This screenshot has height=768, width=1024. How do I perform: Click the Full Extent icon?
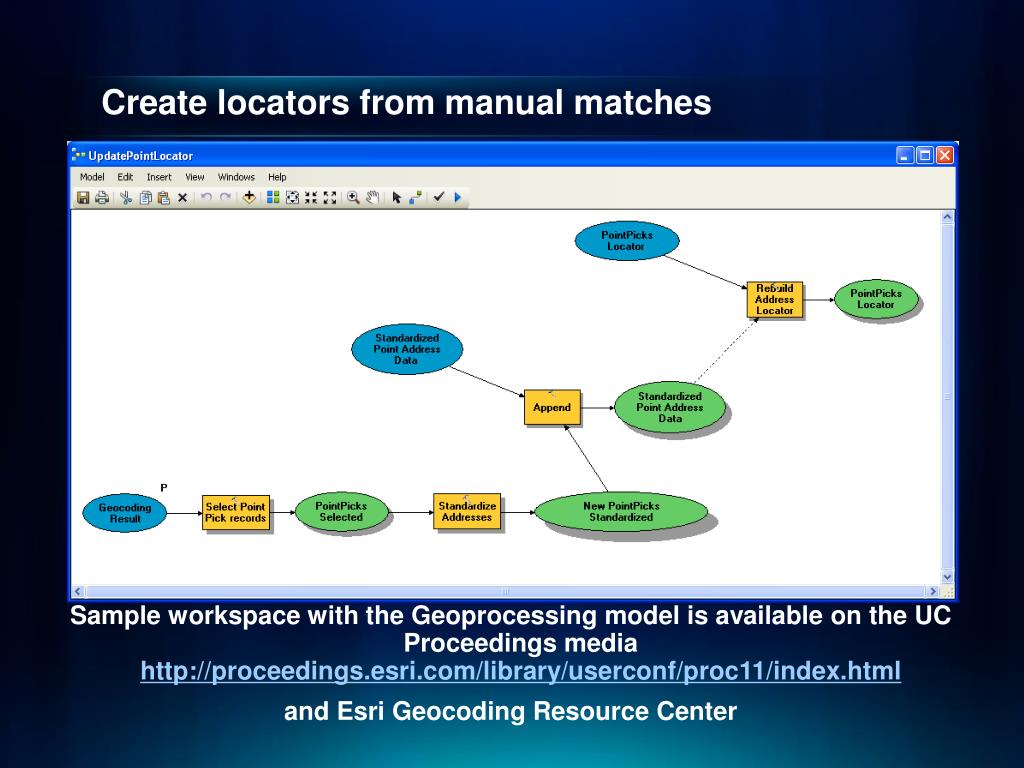point(292,197)
